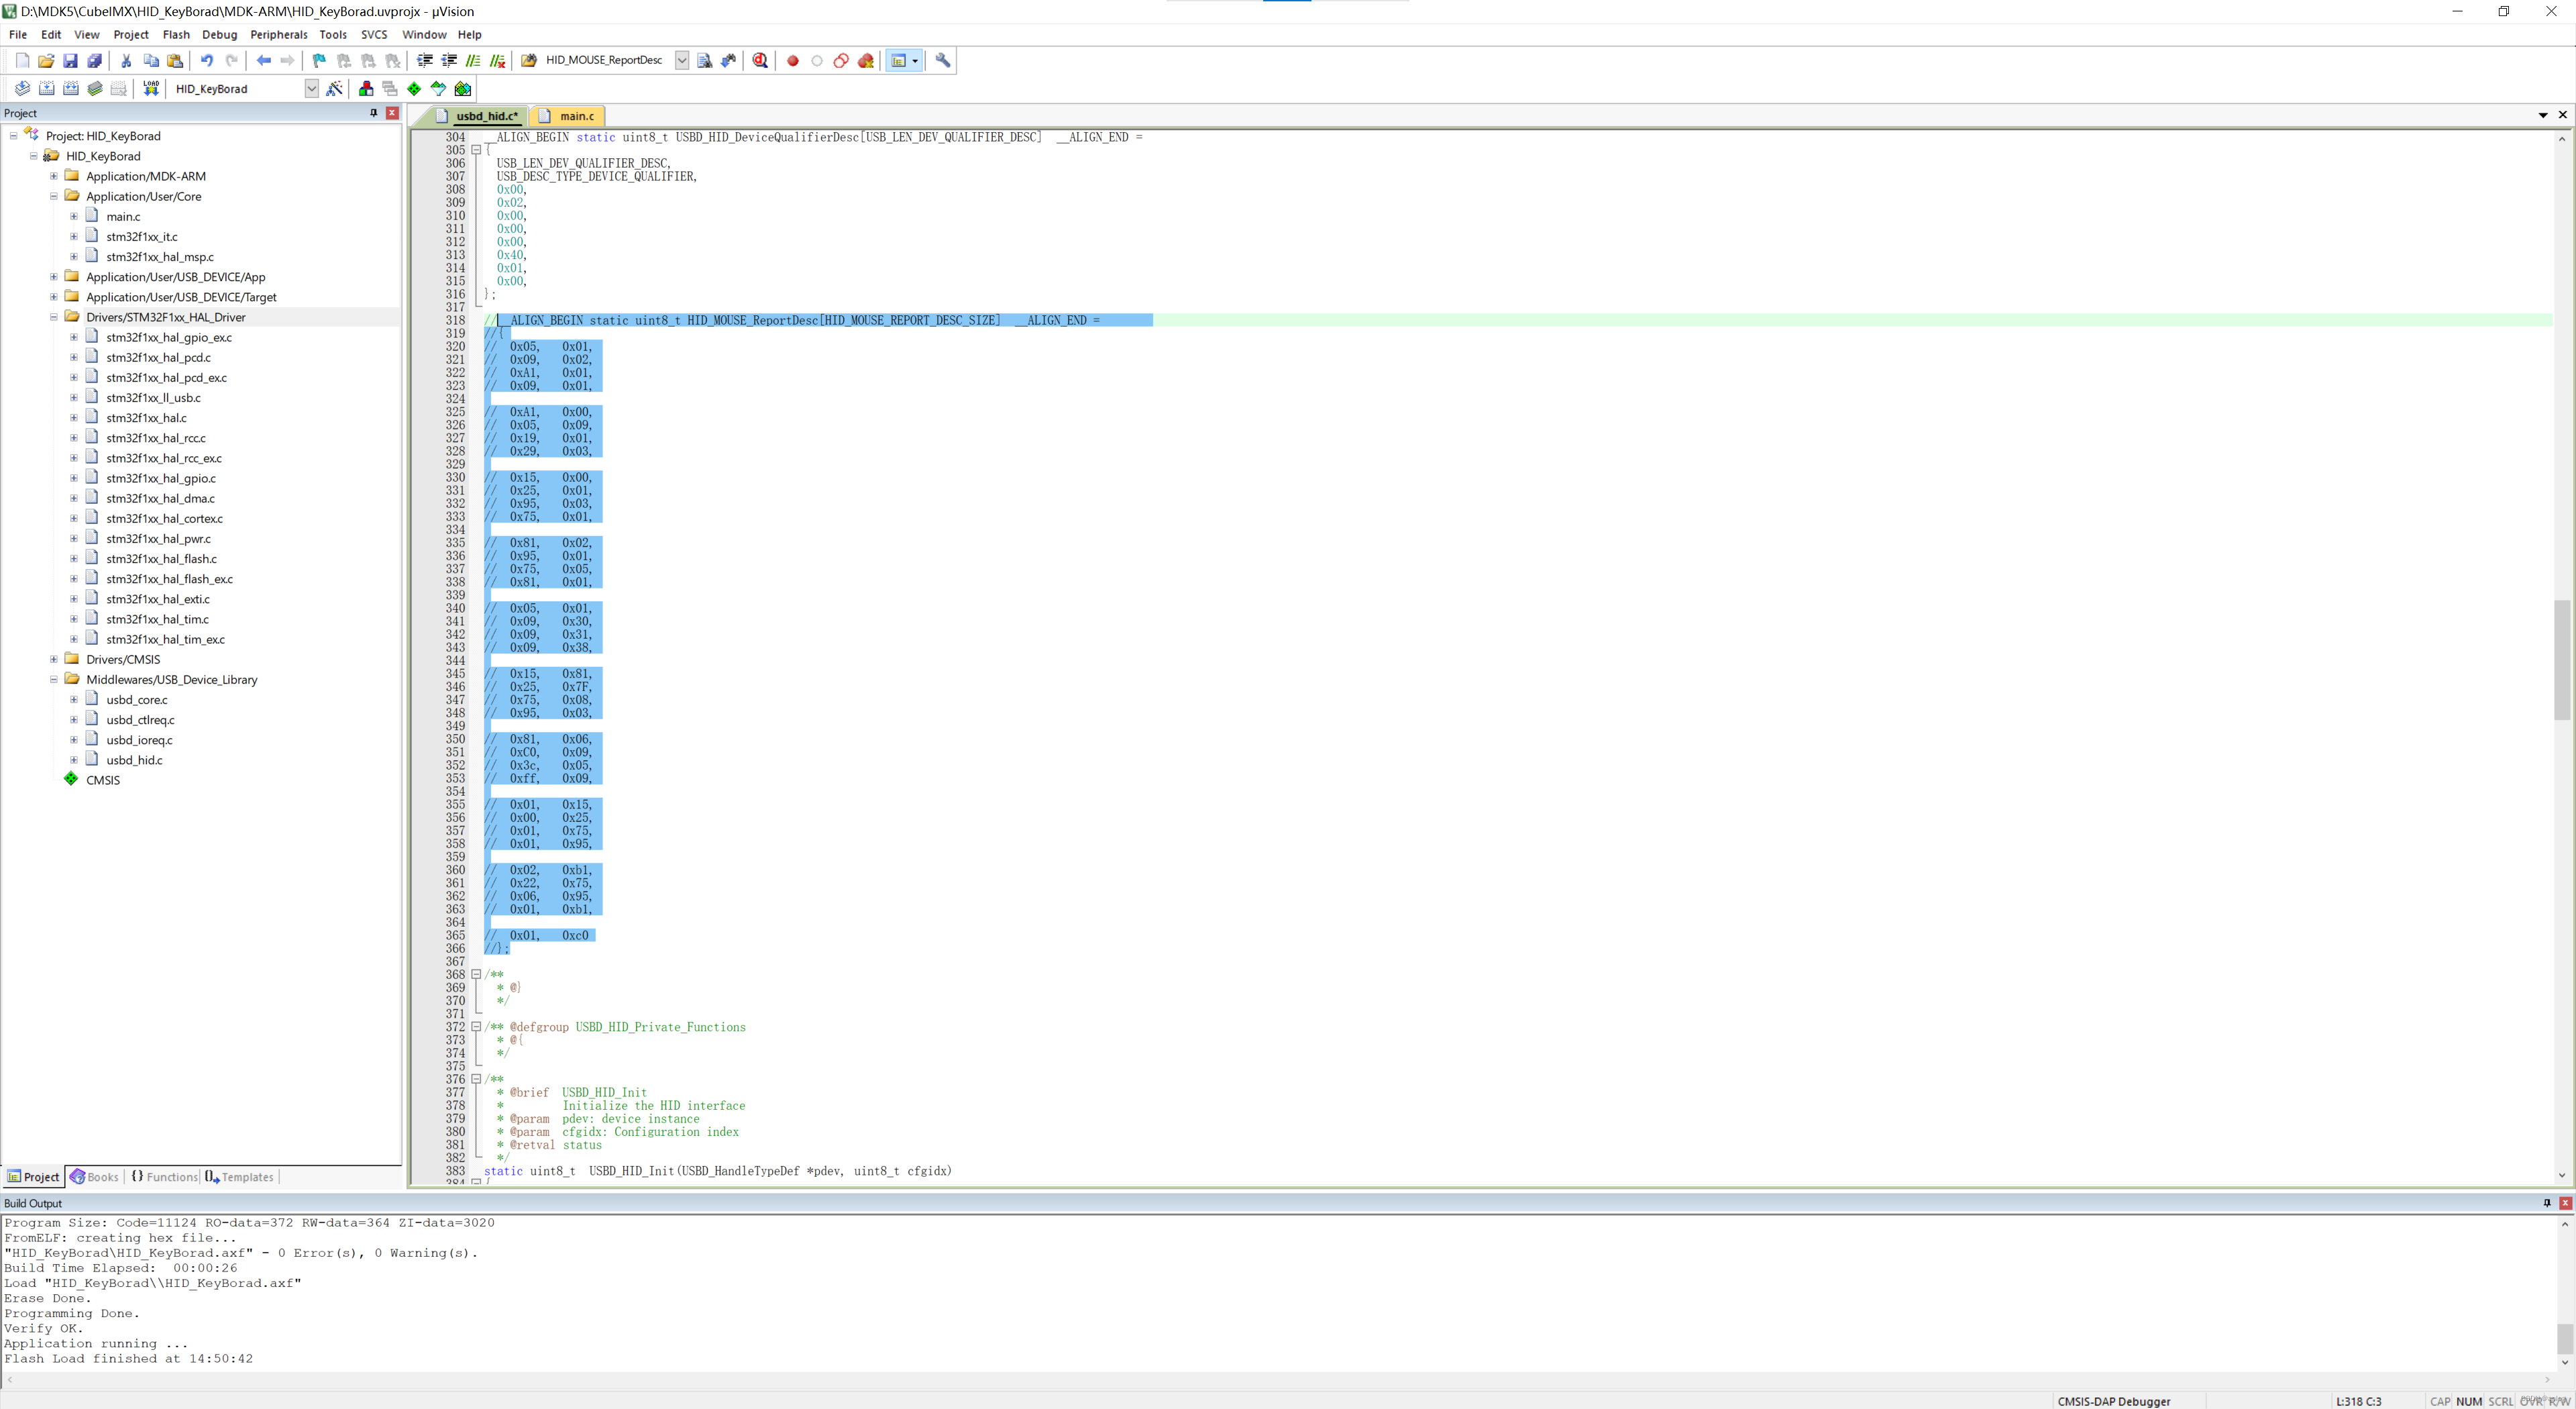This screenshot has height=1409, width=2576.
Task: Open the HID_MOUSE_ReportDesc find dropdown arrow
Action: coord(682,61)
